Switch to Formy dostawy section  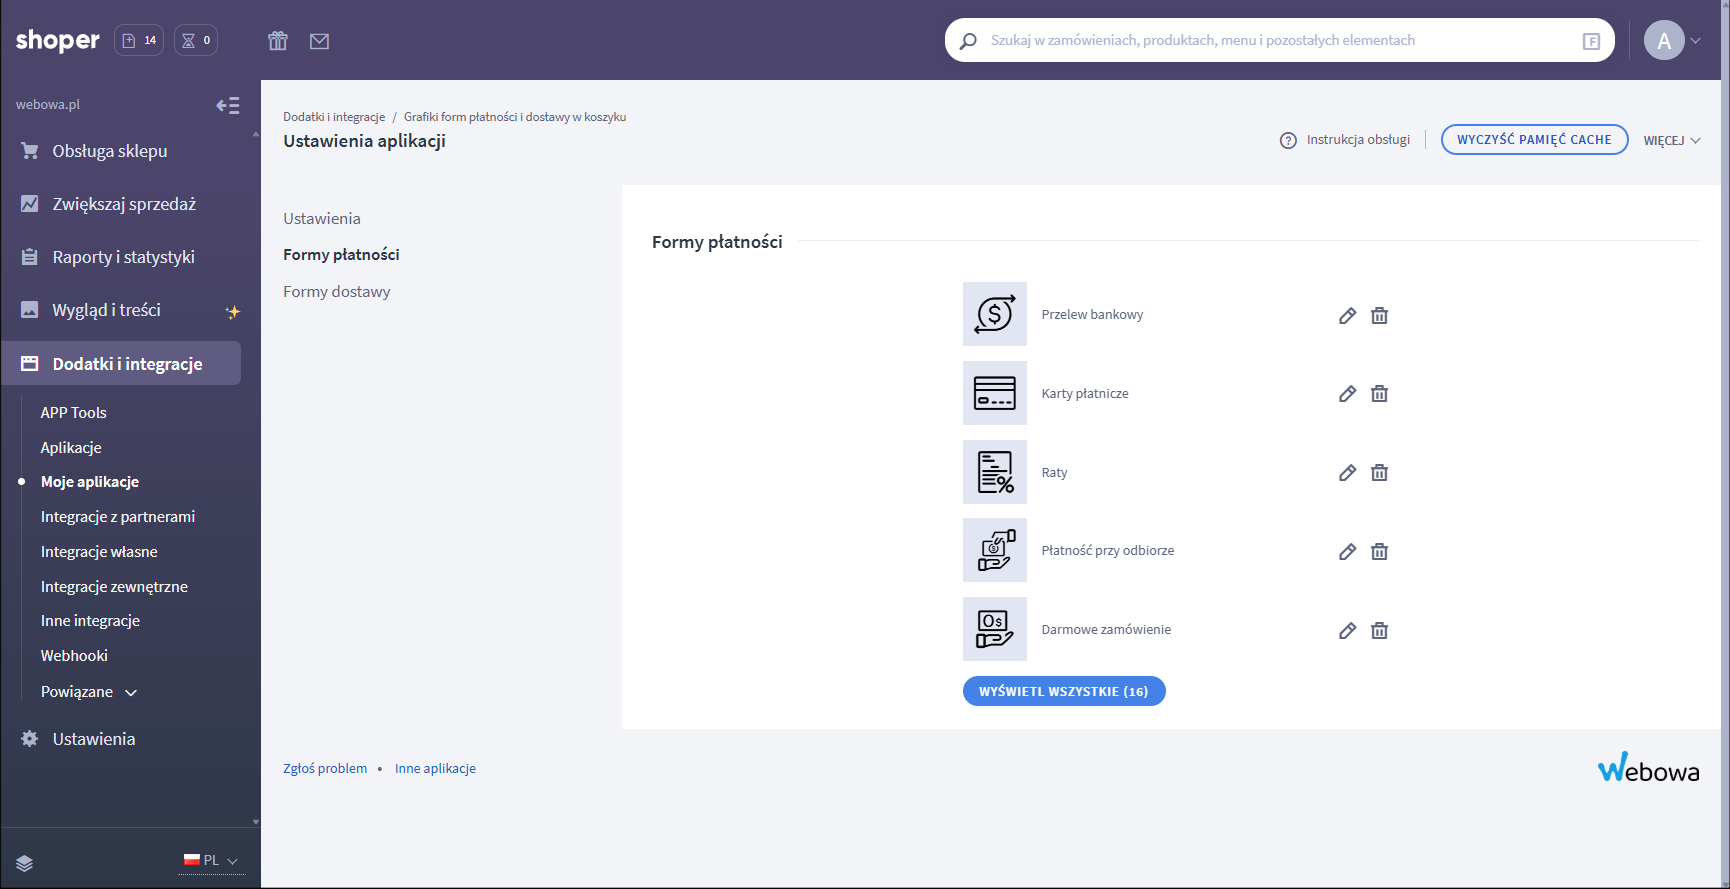point(336,292)
